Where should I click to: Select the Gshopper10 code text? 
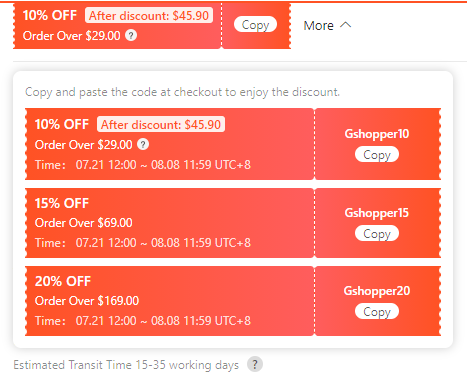point(377,134)
